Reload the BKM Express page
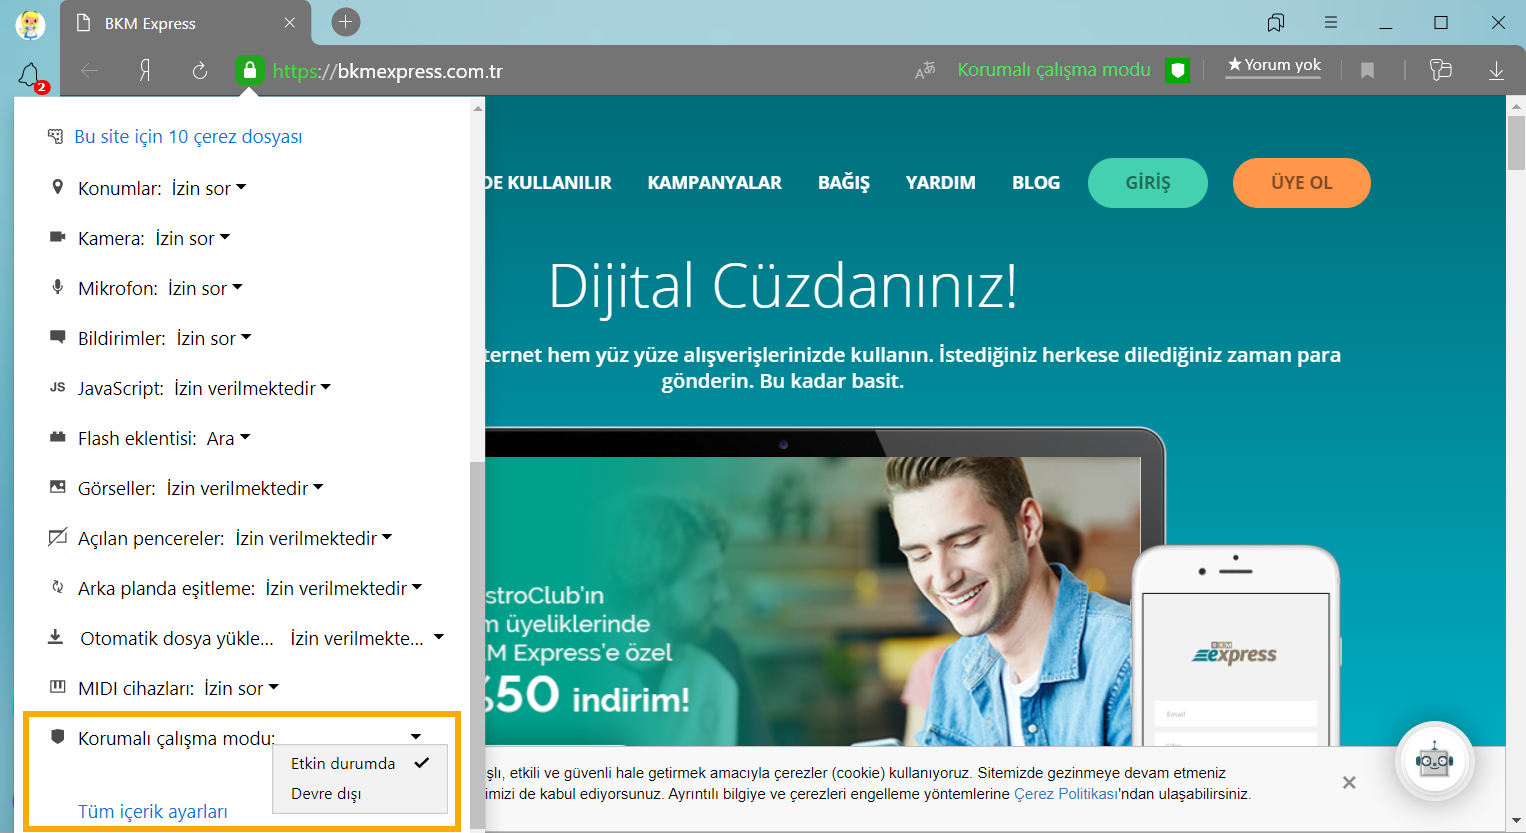 [x=200, y=71]
